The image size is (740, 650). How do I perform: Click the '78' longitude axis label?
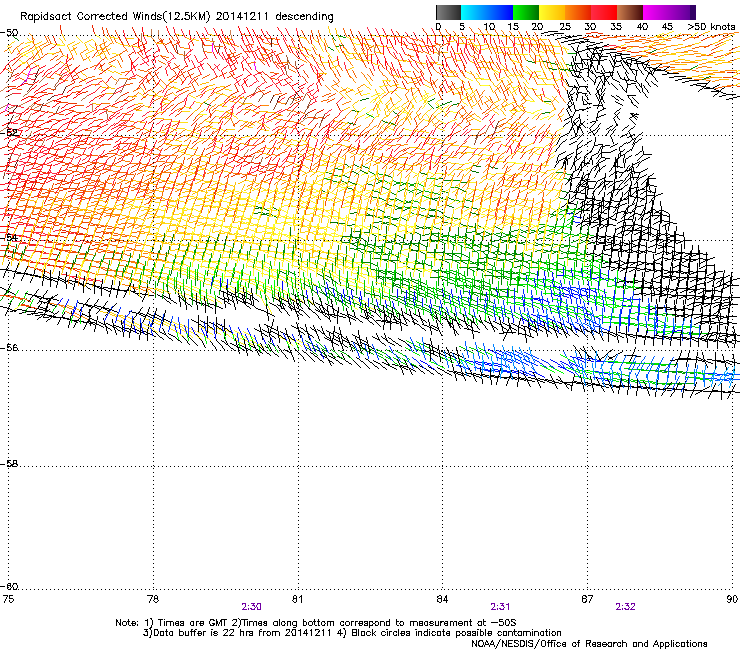pyautogui.click(x=153, y=599)
